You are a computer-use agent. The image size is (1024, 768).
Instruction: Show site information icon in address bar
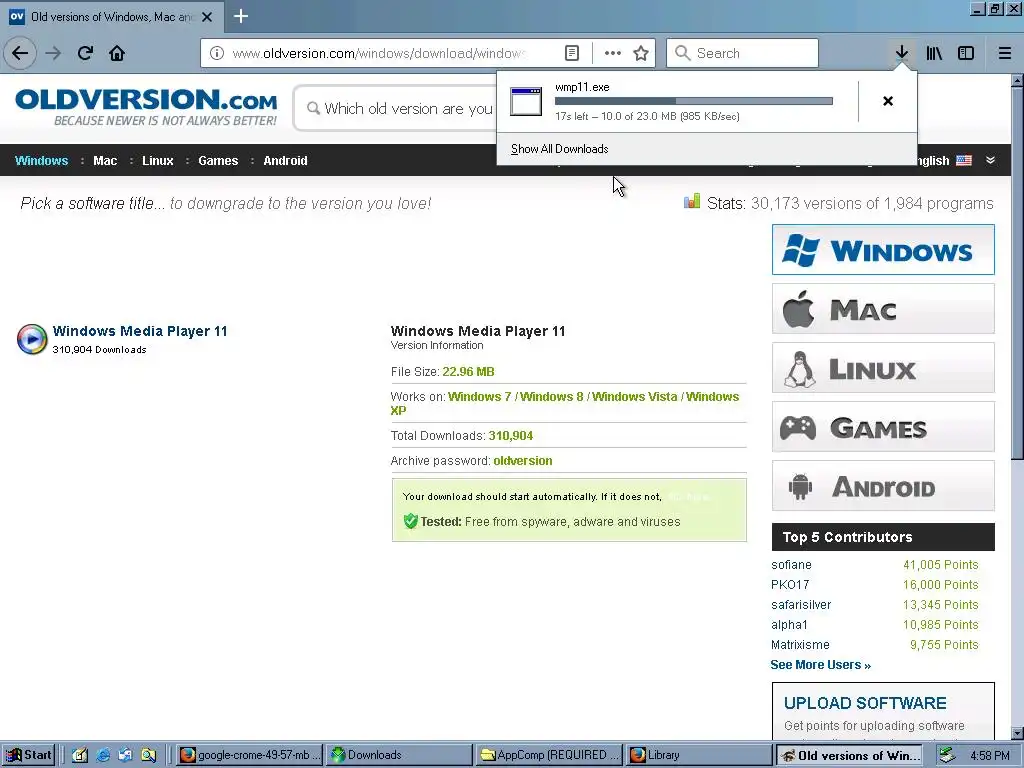pyautogui.click(x=217, y=53)
